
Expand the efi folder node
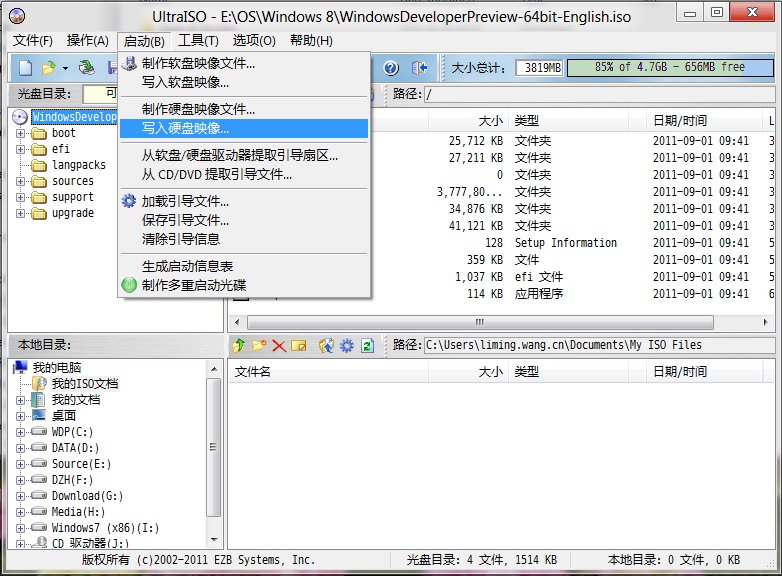[20, 149]
